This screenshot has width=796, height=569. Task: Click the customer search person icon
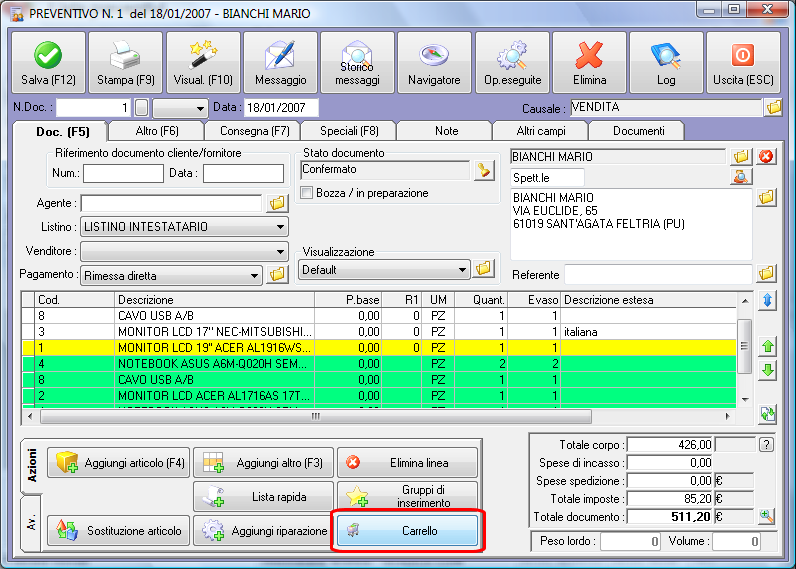[741, 177]
